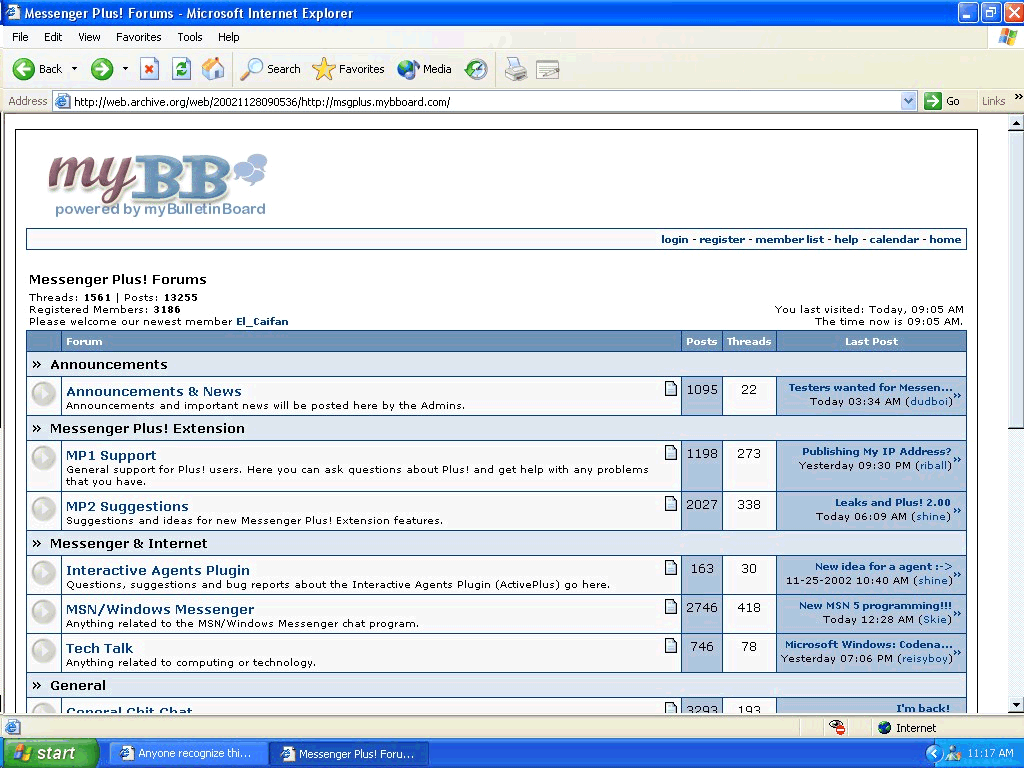This screenshot has height=768, width=1024.
Task: Click the forum status icon beside Announcements & News
Action: point(44,394)
